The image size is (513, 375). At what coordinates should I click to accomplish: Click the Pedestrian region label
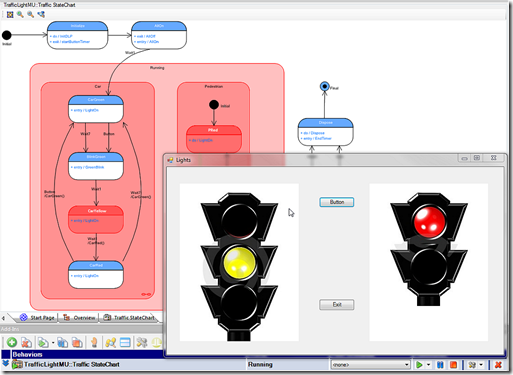214,86
